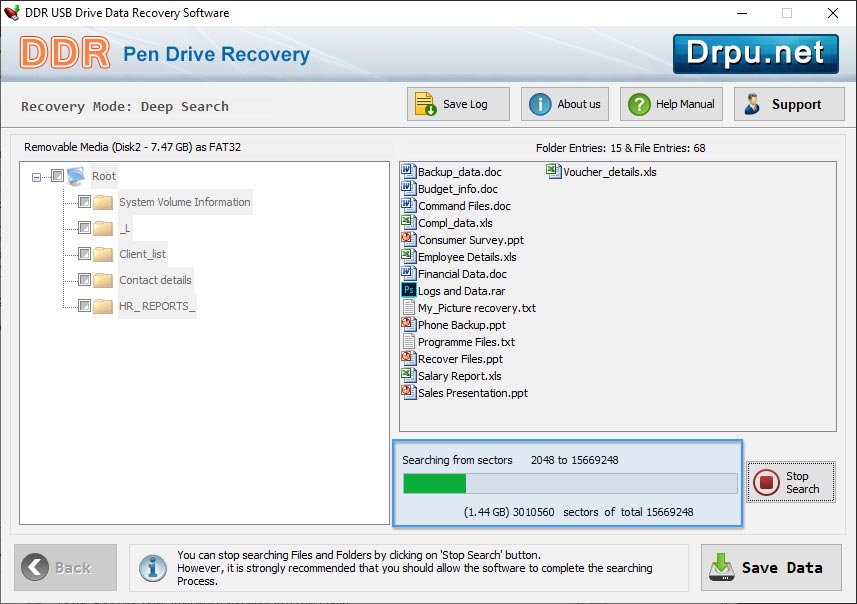Screen dimensions: 857x604
Task: Select the Root tree label
Action: [x=104, y=176]
